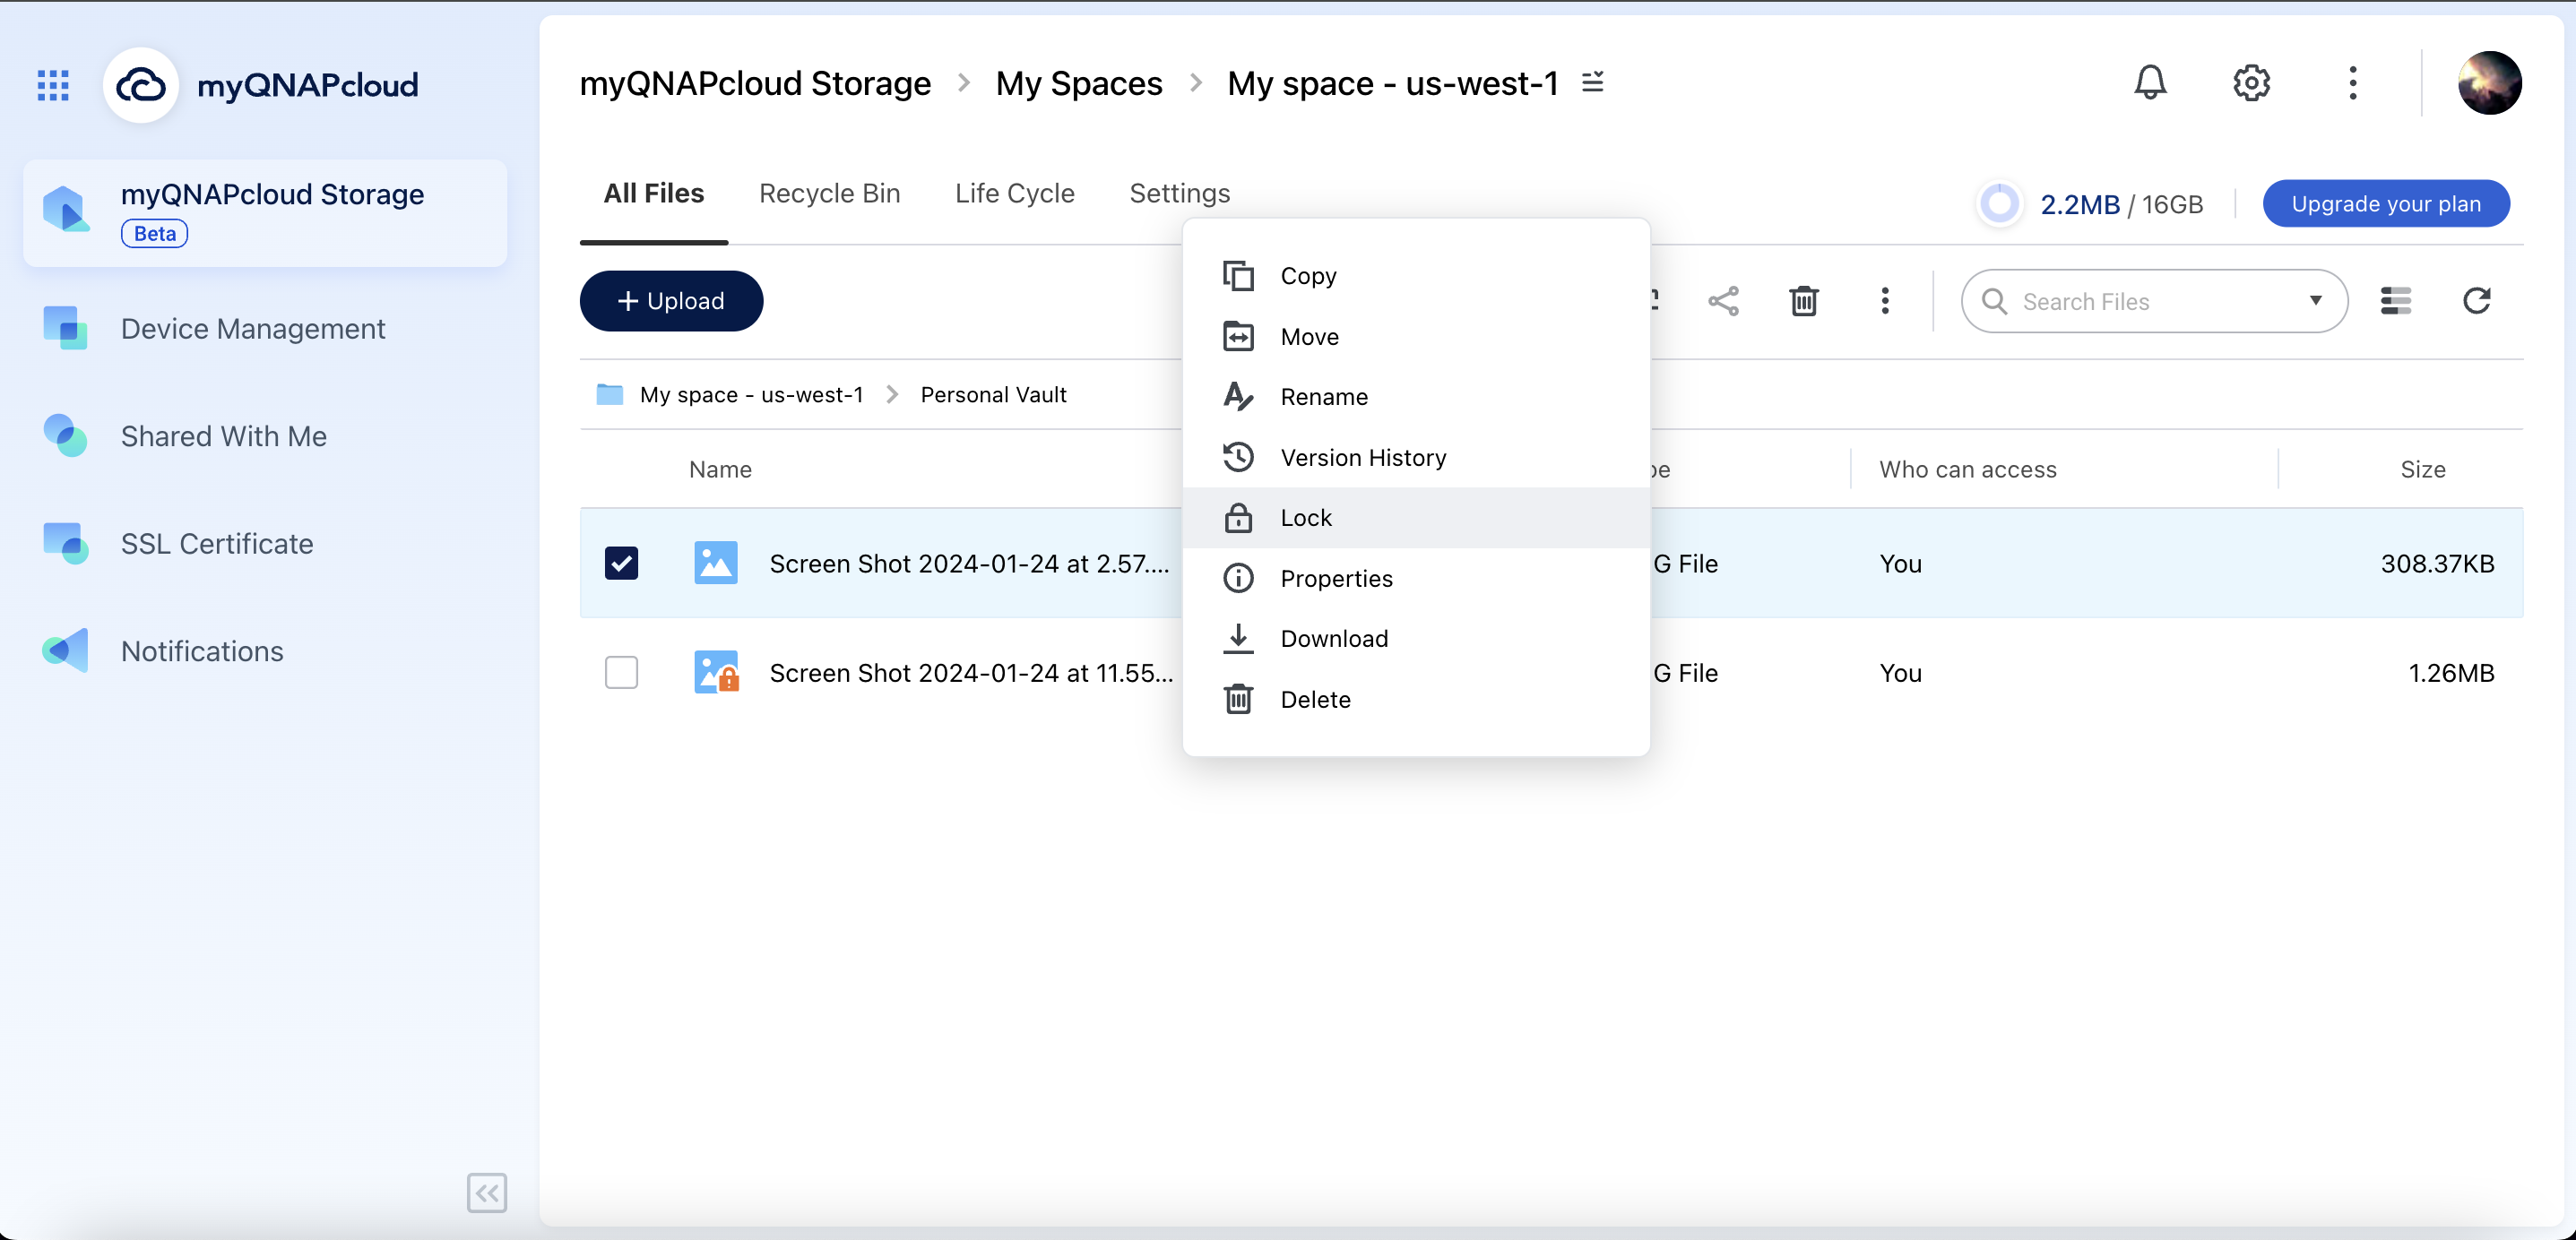Viewport: 2576px width, 1240px height.
Task: Open Properties from the context menu
Action: click(1416, 579)
